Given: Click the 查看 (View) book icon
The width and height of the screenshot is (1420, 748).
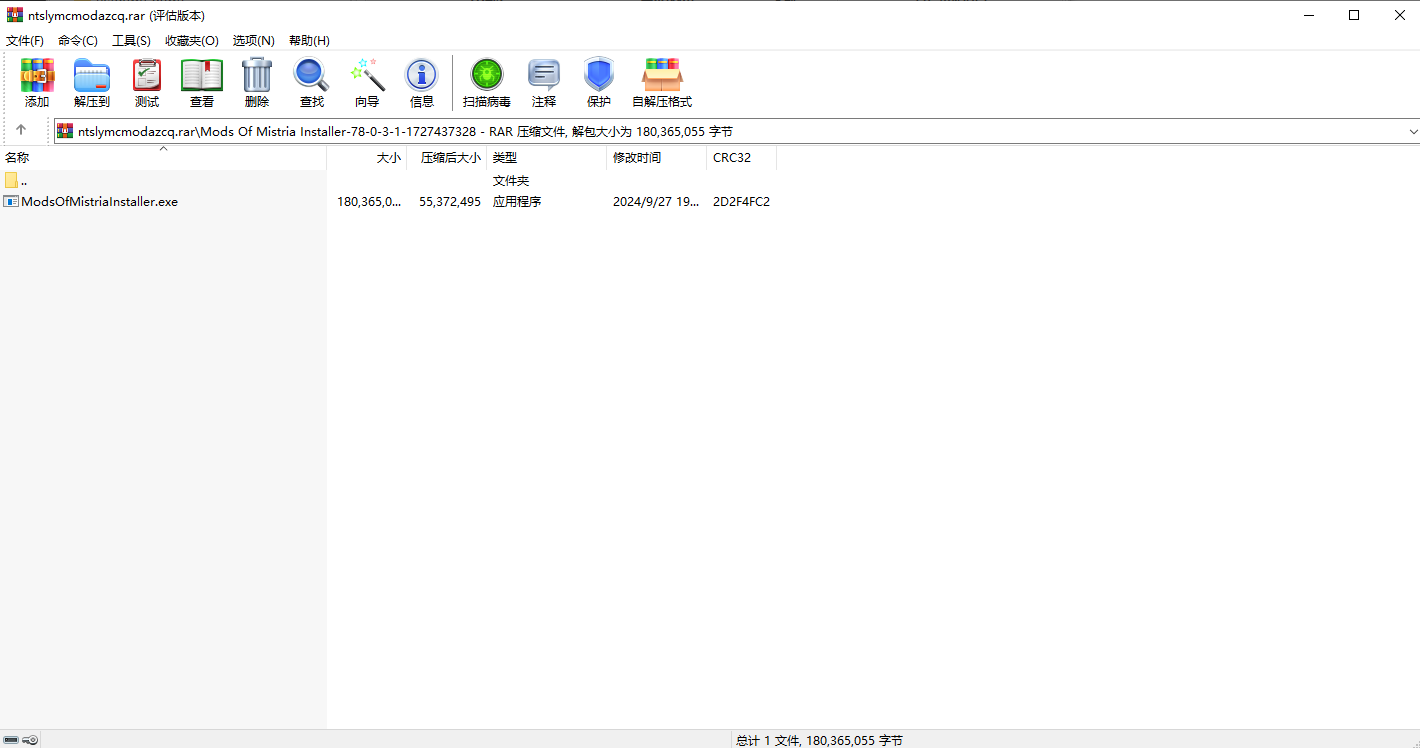Looking at the screenshot, I should 202,75.
